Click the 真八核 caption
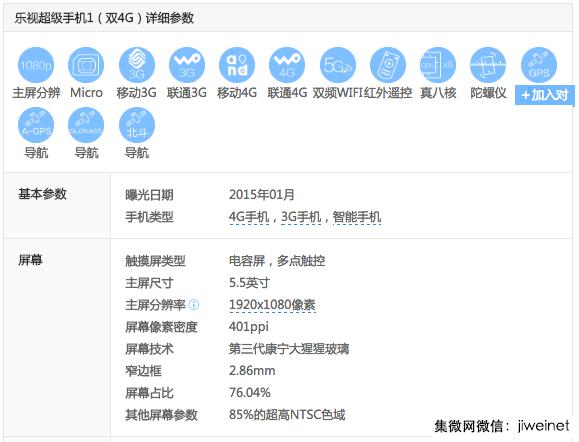Viewport: 579px width, 442px height. 438,93
